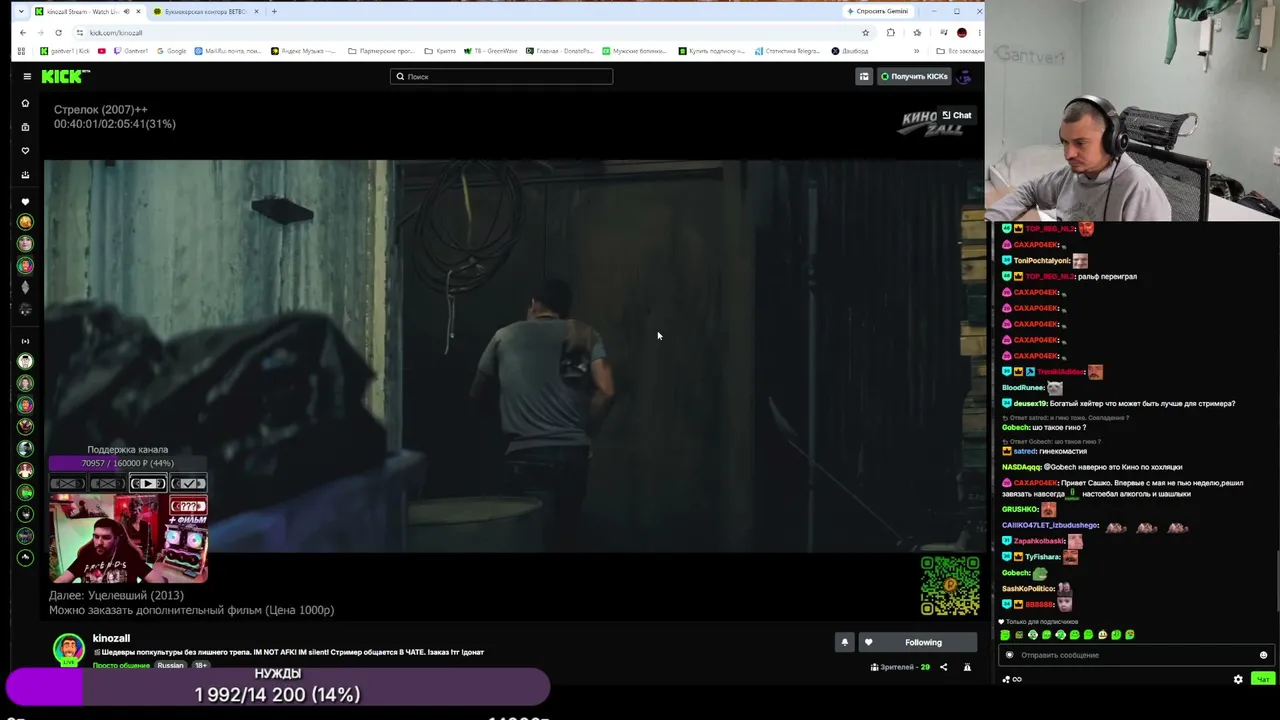Open the channel points icon below chat input
Screen dimensions: 1280x720
pos(1011,679)
